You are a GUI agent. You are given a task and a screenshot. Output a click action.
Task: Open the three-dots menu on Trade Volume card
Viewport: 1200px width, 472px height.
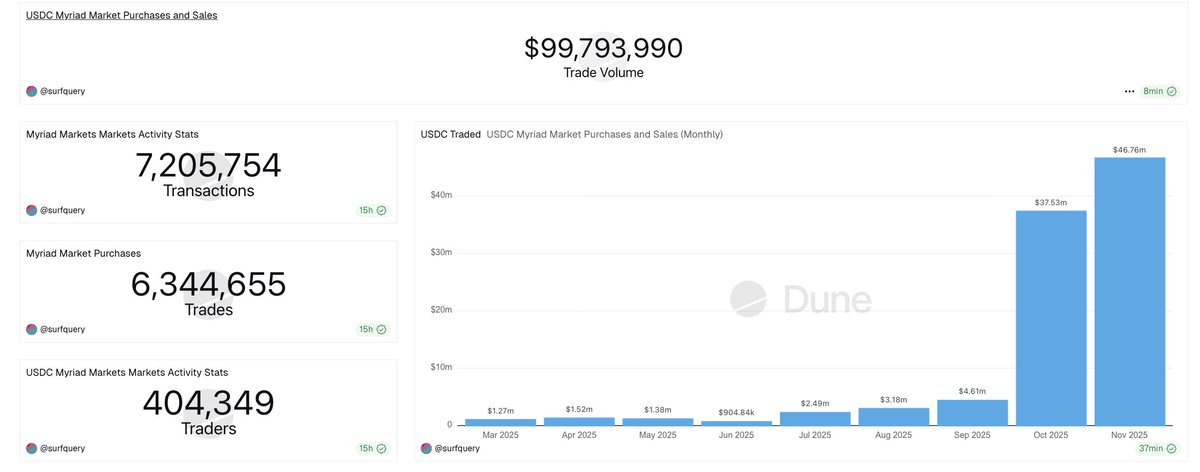click(1129, 91)
